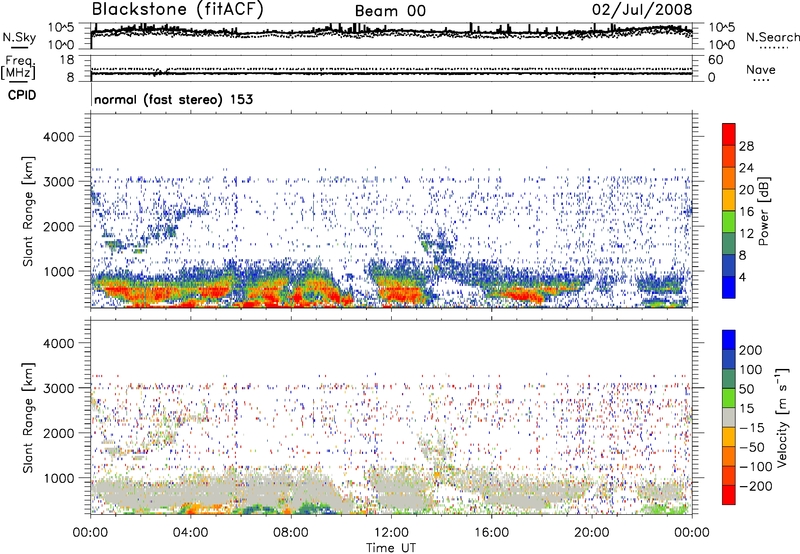Click the date '02/Jul/2008'
The height and width of the screenshot is (554, 800).
pos(642,9)
